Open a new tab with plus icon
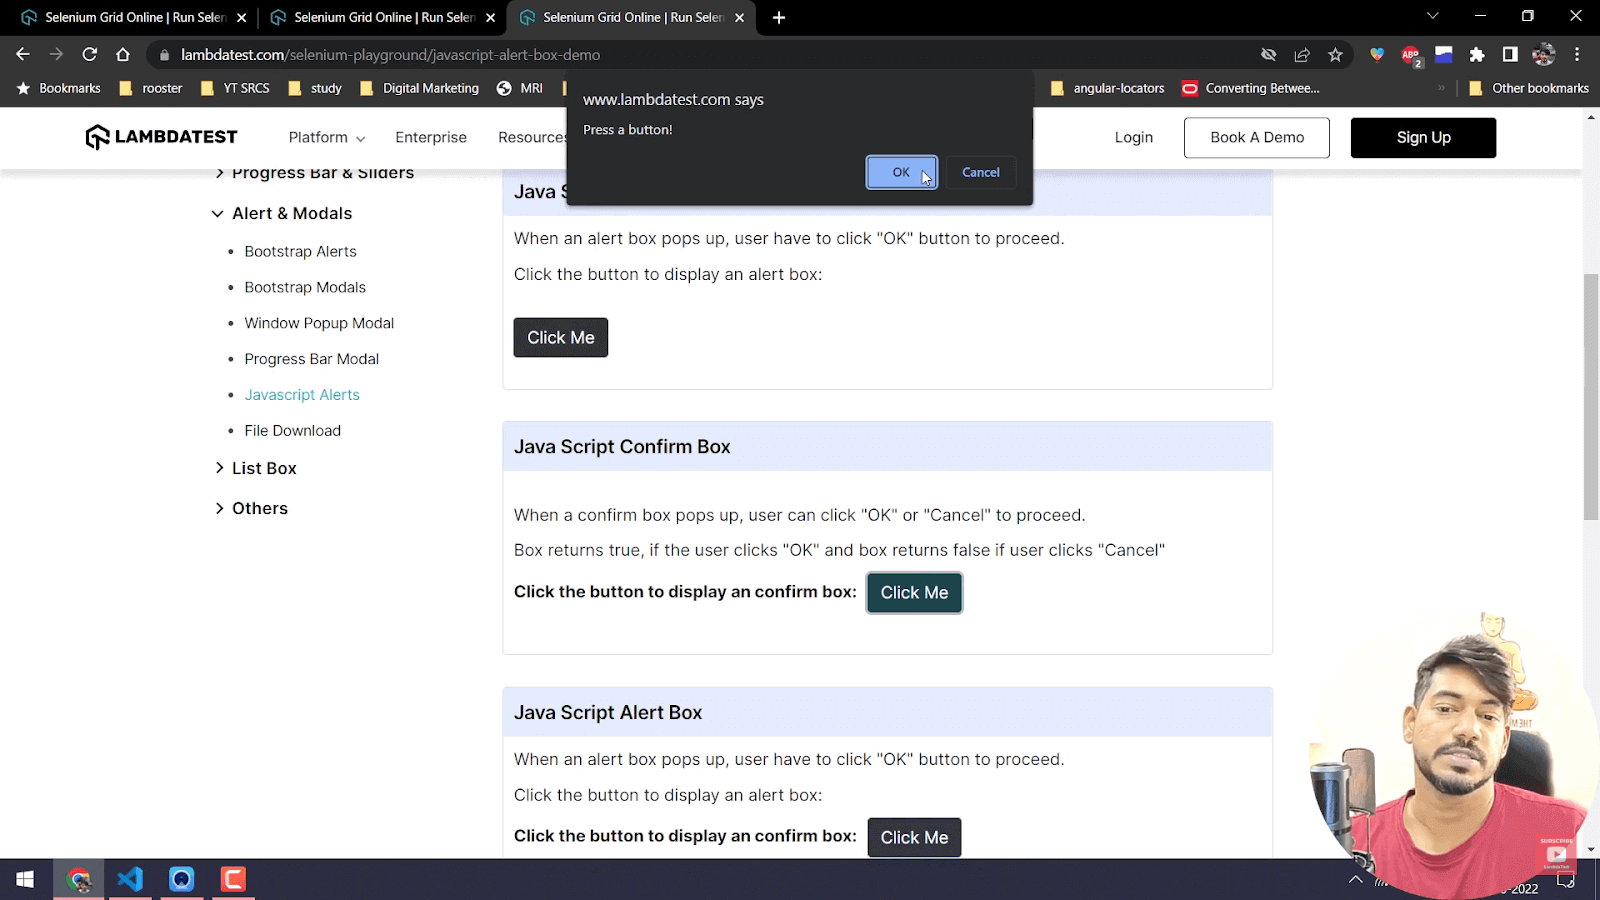Image resolution: width=1600 pixels, height=900 pixels. (x=779, y=17)
